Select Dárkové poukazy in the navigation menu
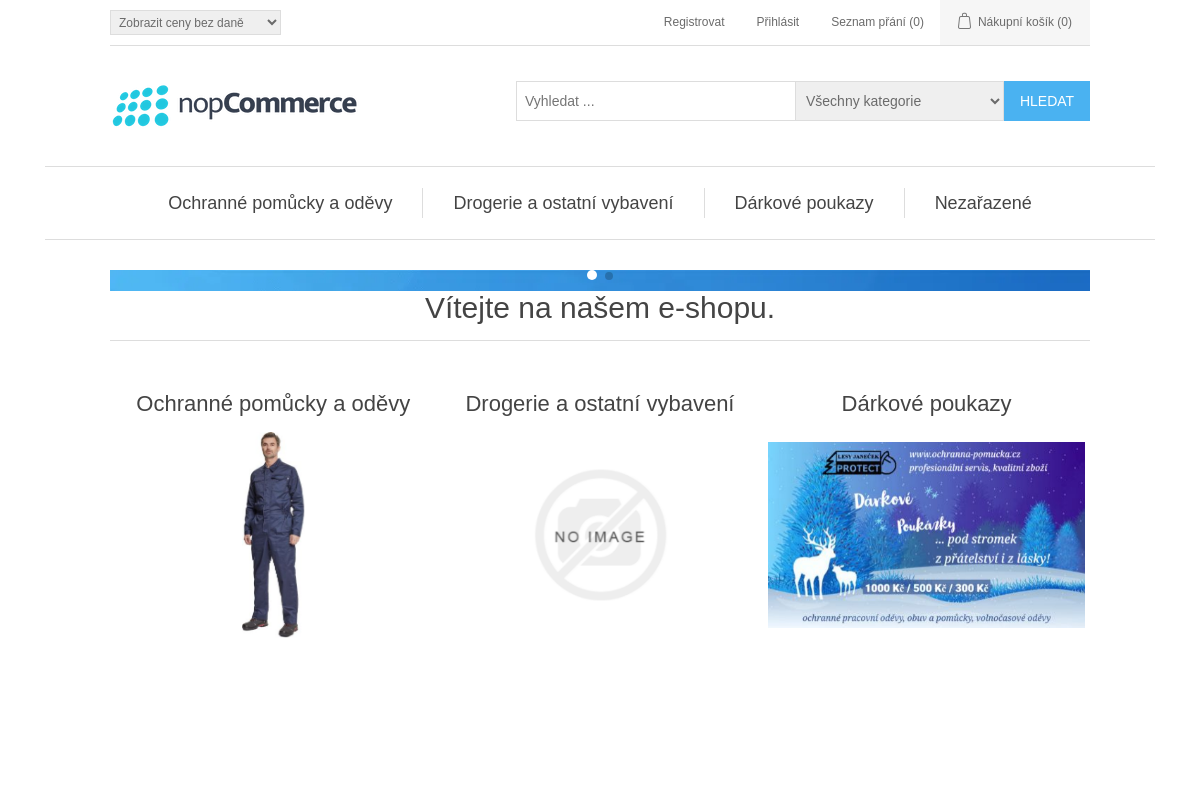 804,203
